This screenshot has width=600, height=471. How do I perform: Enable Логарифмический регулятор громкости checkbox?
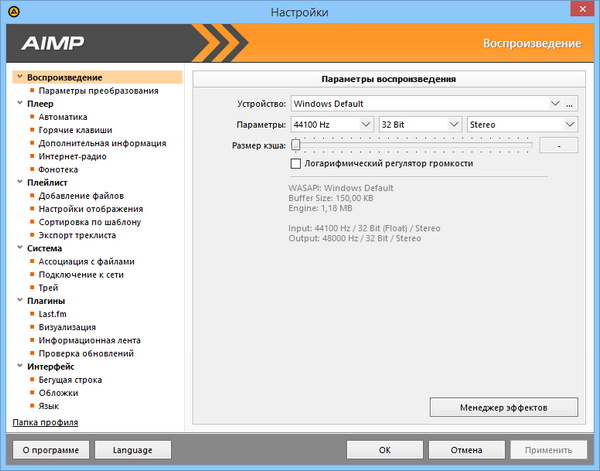[x=295, y=164]
